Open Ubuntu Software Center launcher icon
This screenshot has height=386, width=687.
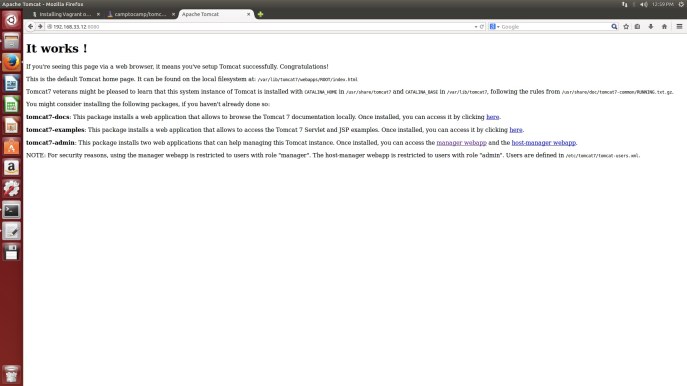[11, 147]
